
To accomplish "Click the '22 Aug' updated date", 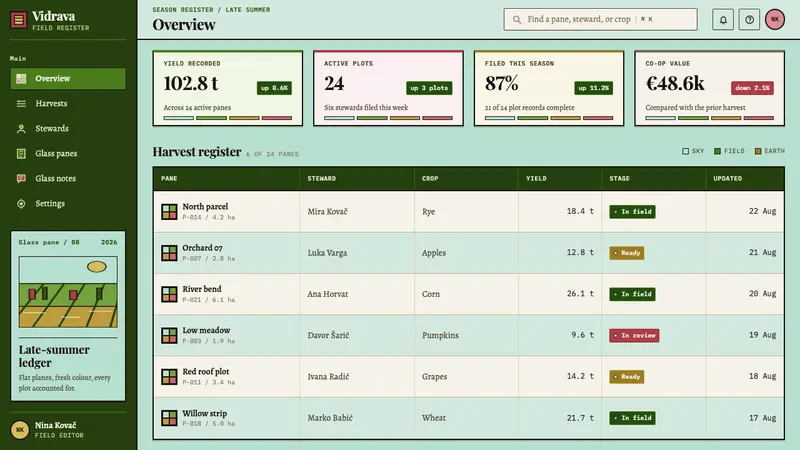I will tap(762, 211).
